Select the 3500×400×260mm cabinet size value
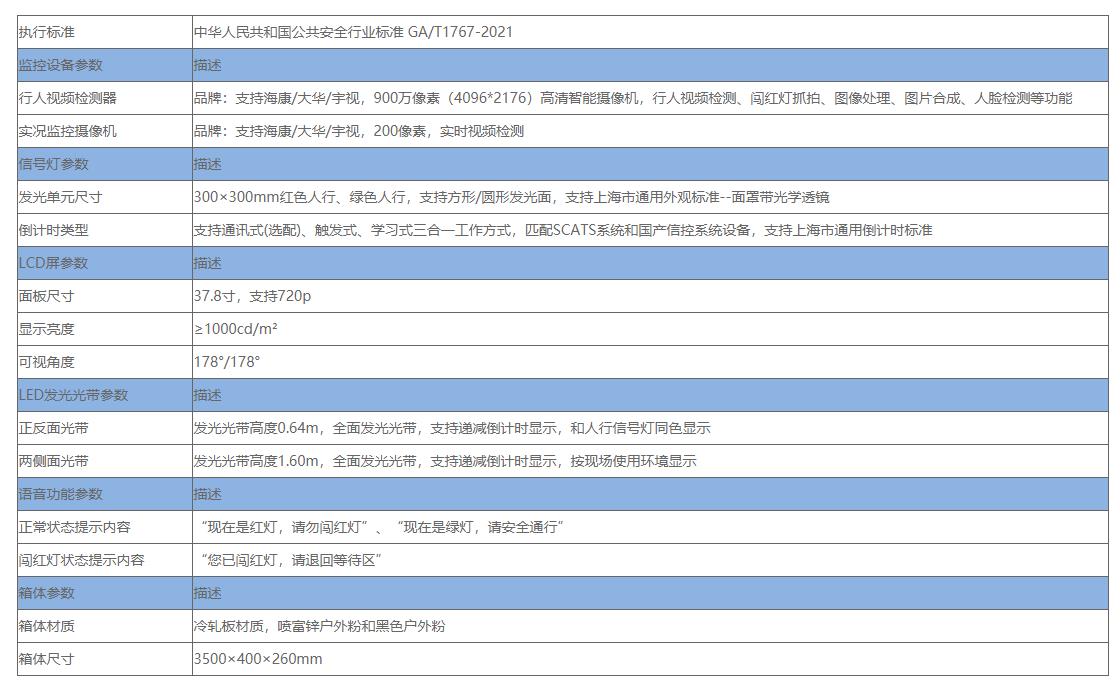 click(x=258, y=659)
